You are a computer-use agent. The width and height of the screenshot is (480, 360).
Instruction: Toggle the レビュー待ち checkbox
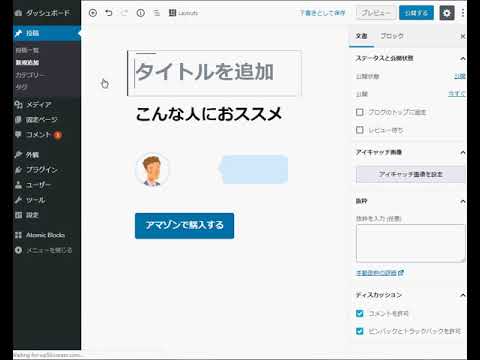point(360,130)
